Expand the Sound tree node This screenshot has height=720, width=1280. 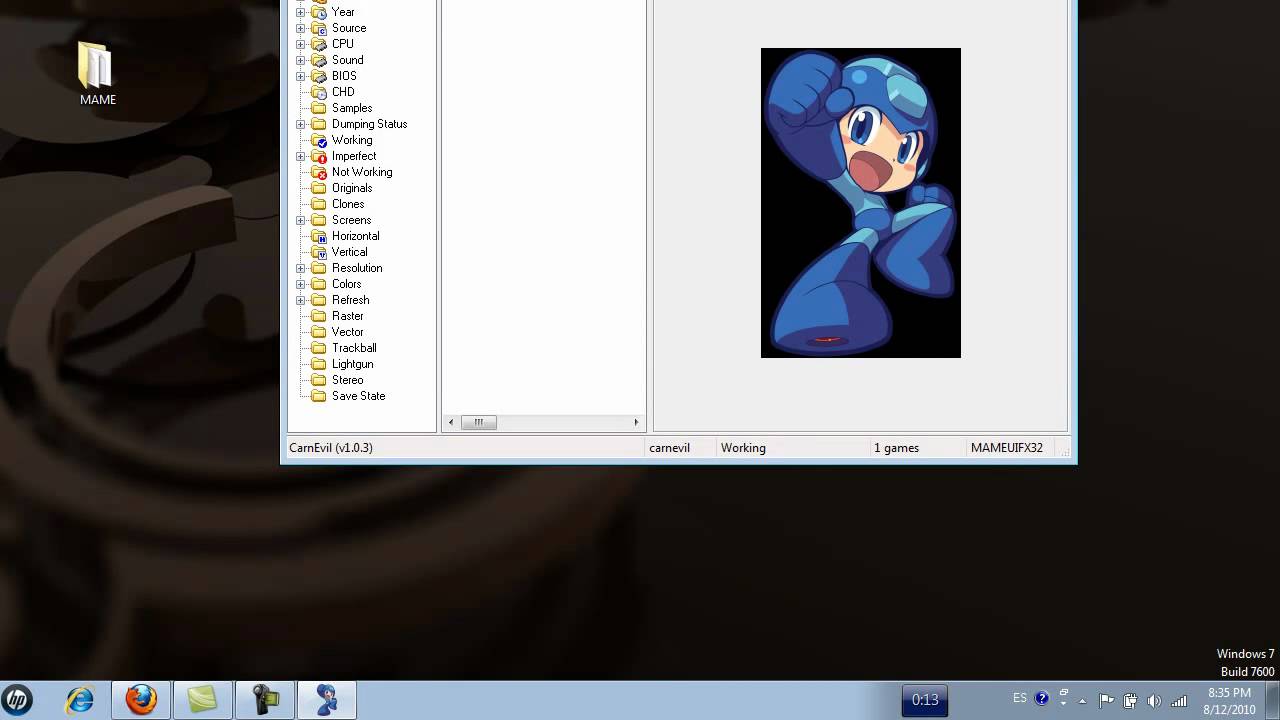[300, 60]
